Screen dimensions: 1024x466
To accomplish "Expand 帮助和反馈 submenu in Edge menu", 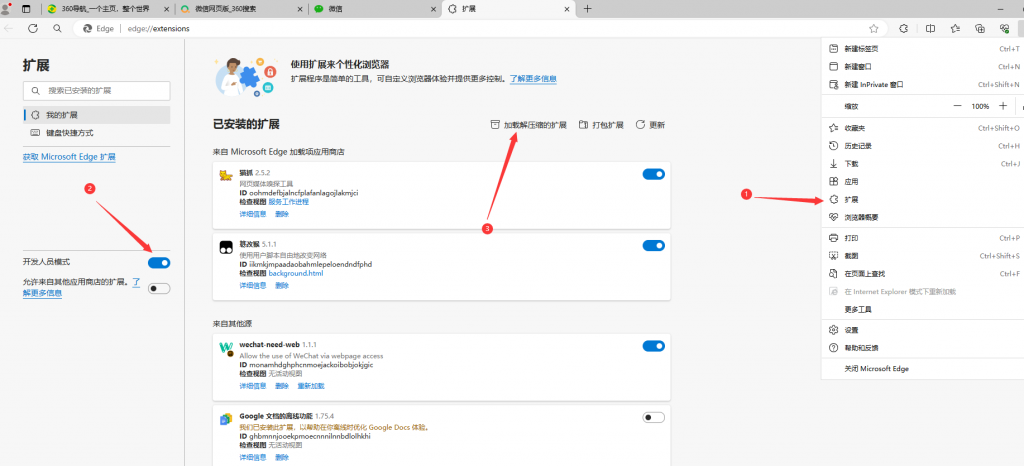I will [861, 347].
